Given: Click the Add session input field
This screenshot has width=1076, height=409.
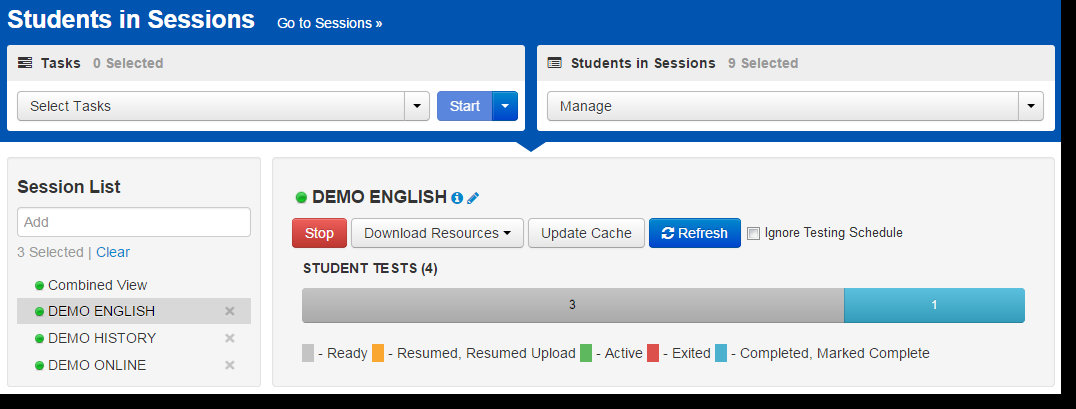Looking at the screenshot, I should pyautogui.click(x=134, y=222).
